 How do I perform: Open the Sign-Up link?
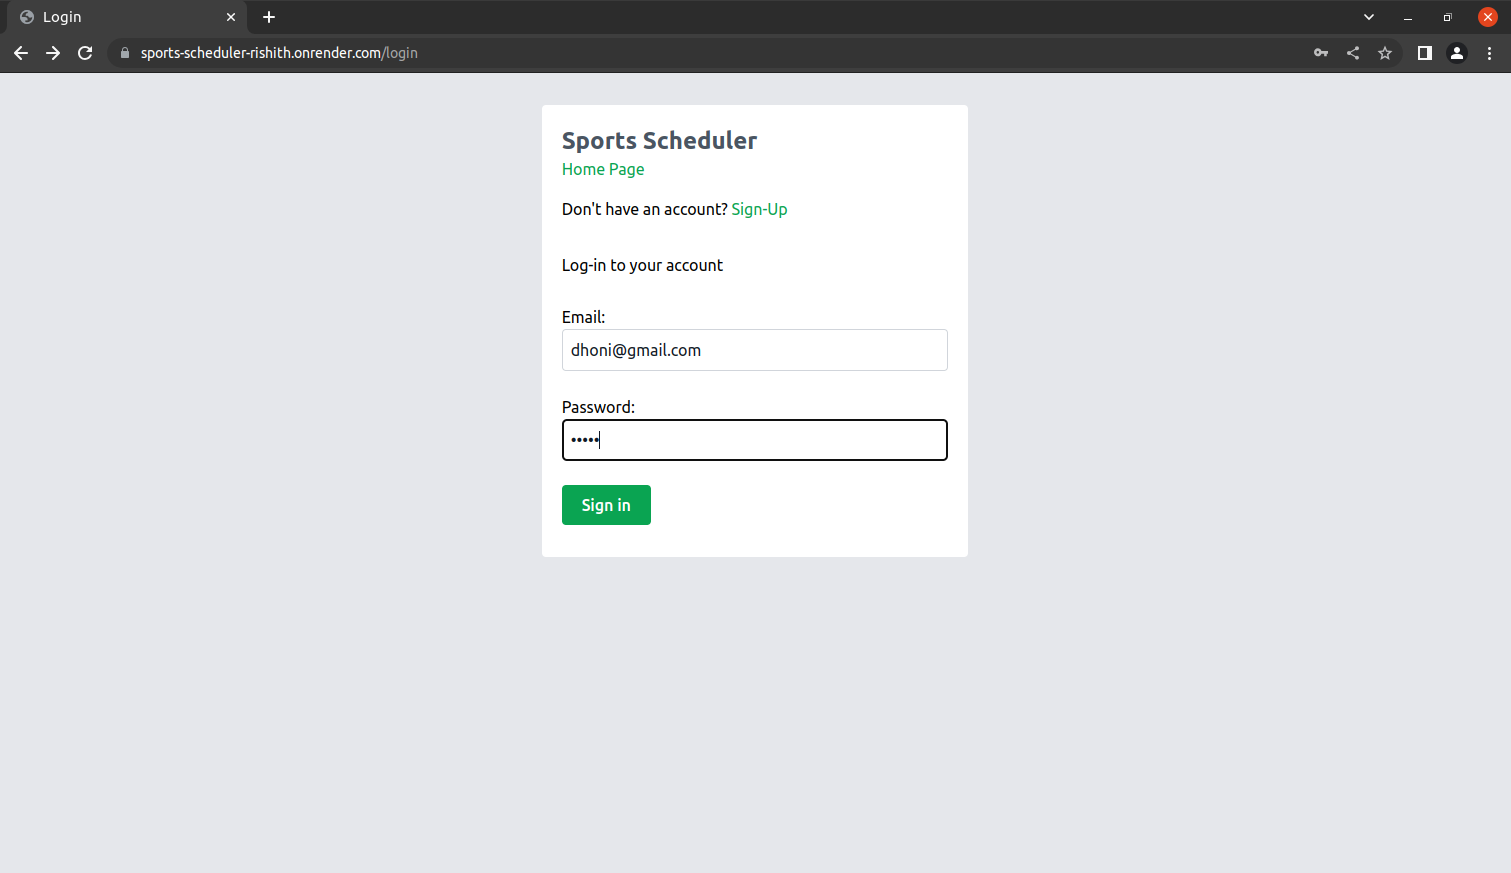[759, 209]
